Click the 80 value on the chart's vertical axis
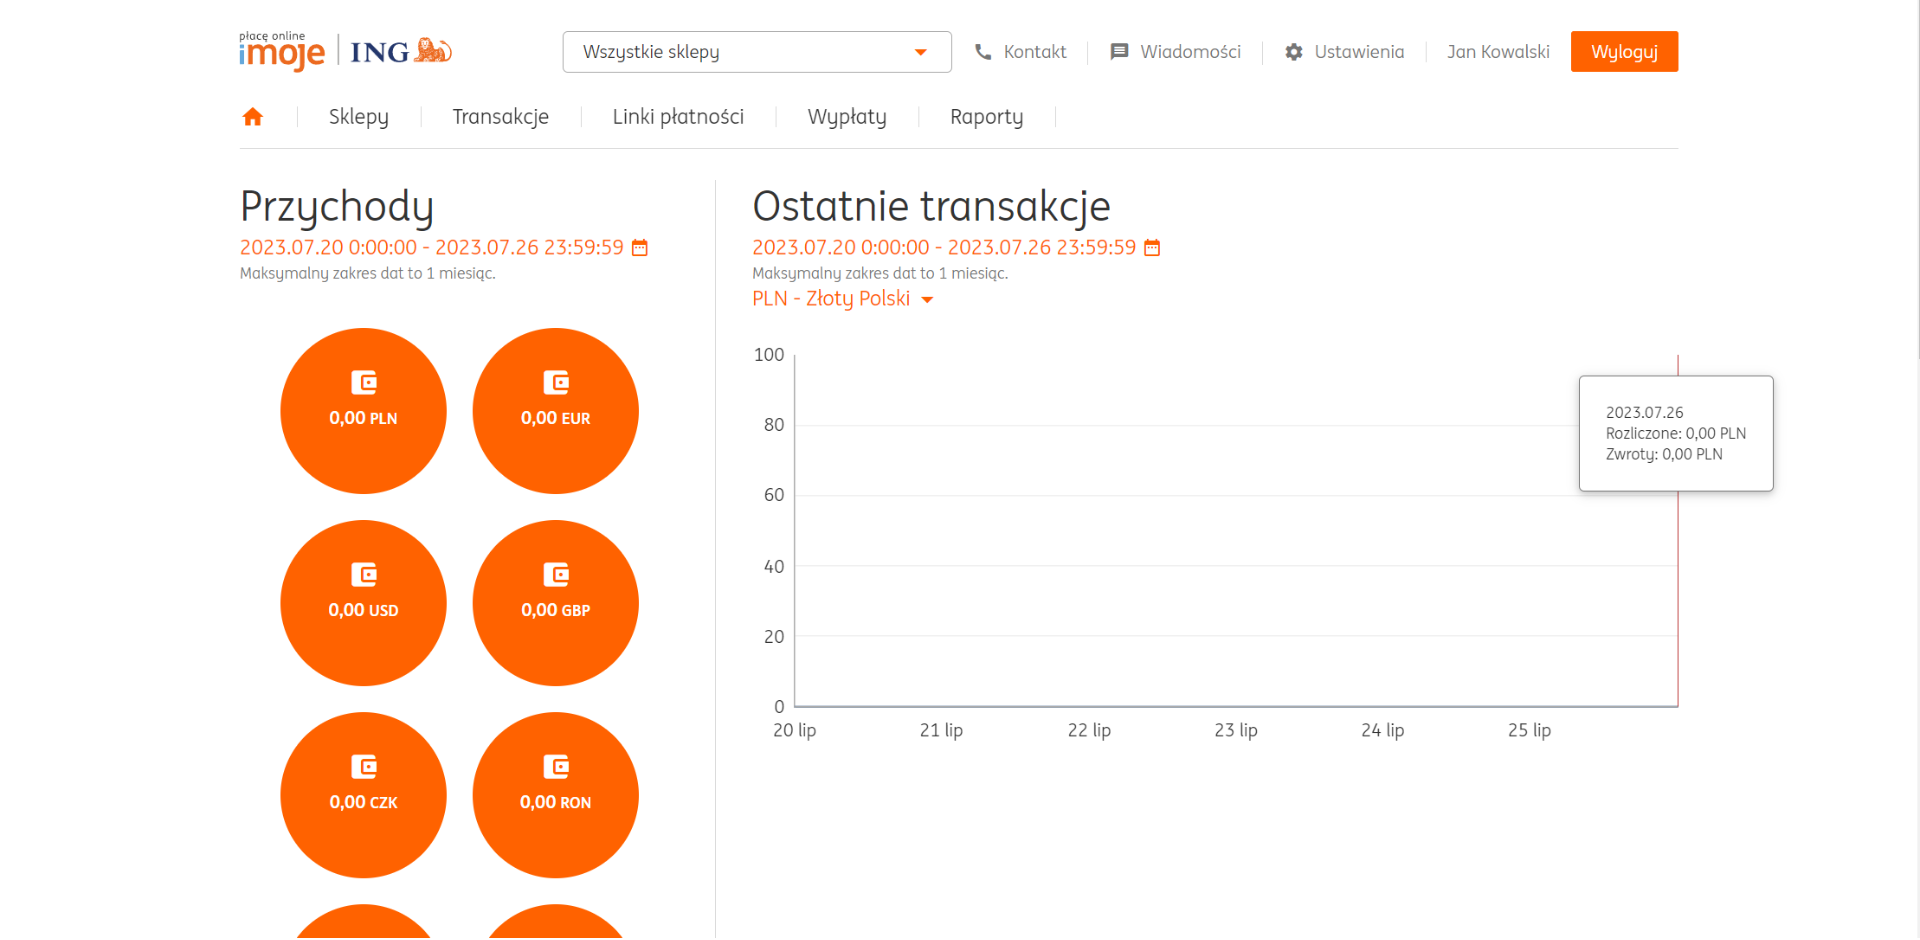 (774, 425)
